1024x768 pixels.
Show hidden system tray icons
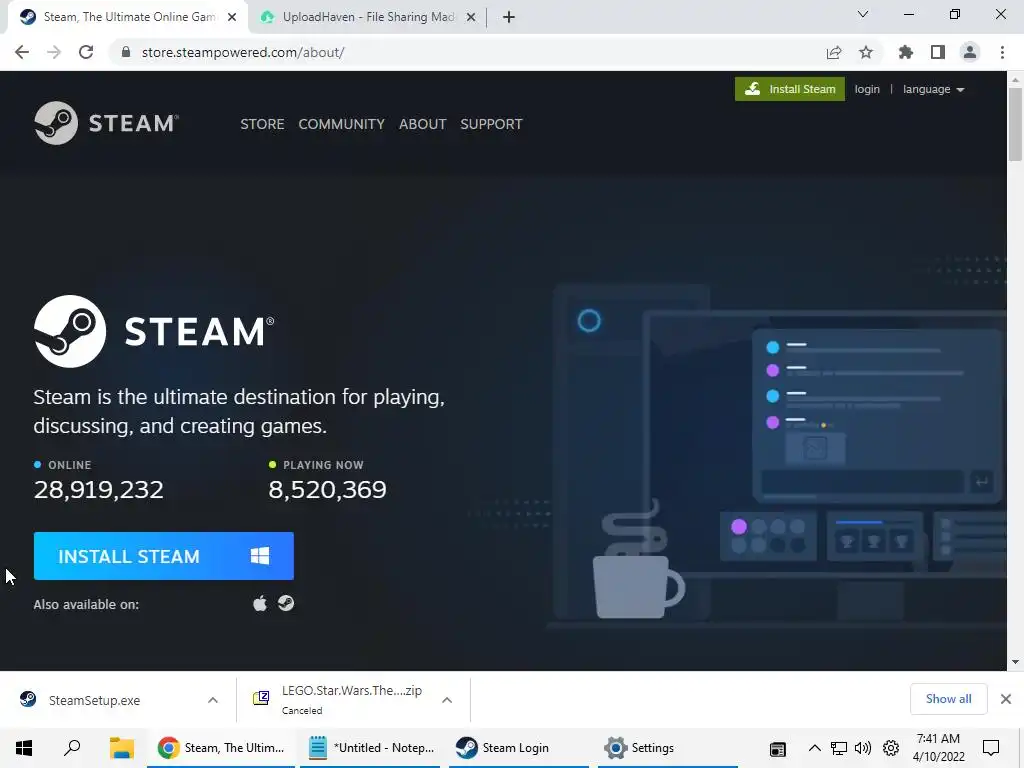[x=814, y=748]
